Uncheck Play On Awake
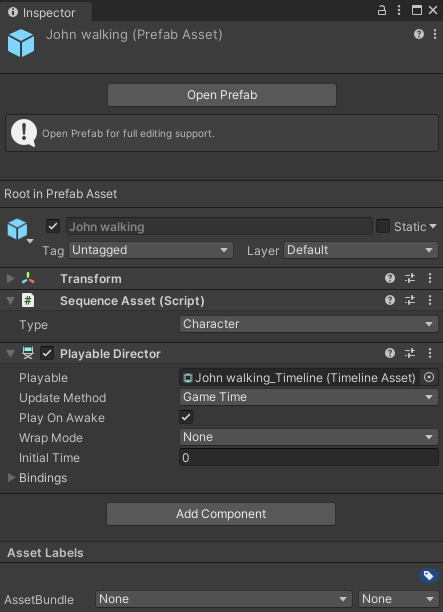Screen dimensions: 443x612 [x=186, y=417]
